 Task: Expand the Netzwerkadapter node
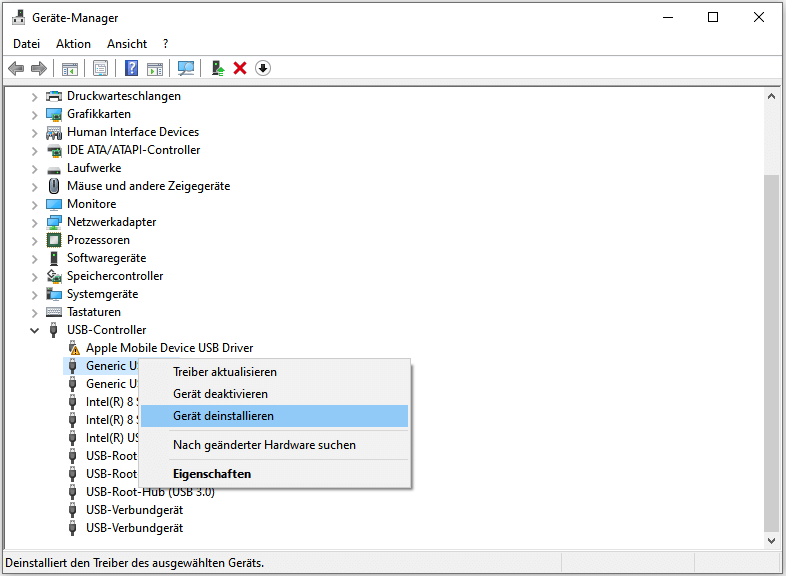pyautogui.click(x=34, y=223)
